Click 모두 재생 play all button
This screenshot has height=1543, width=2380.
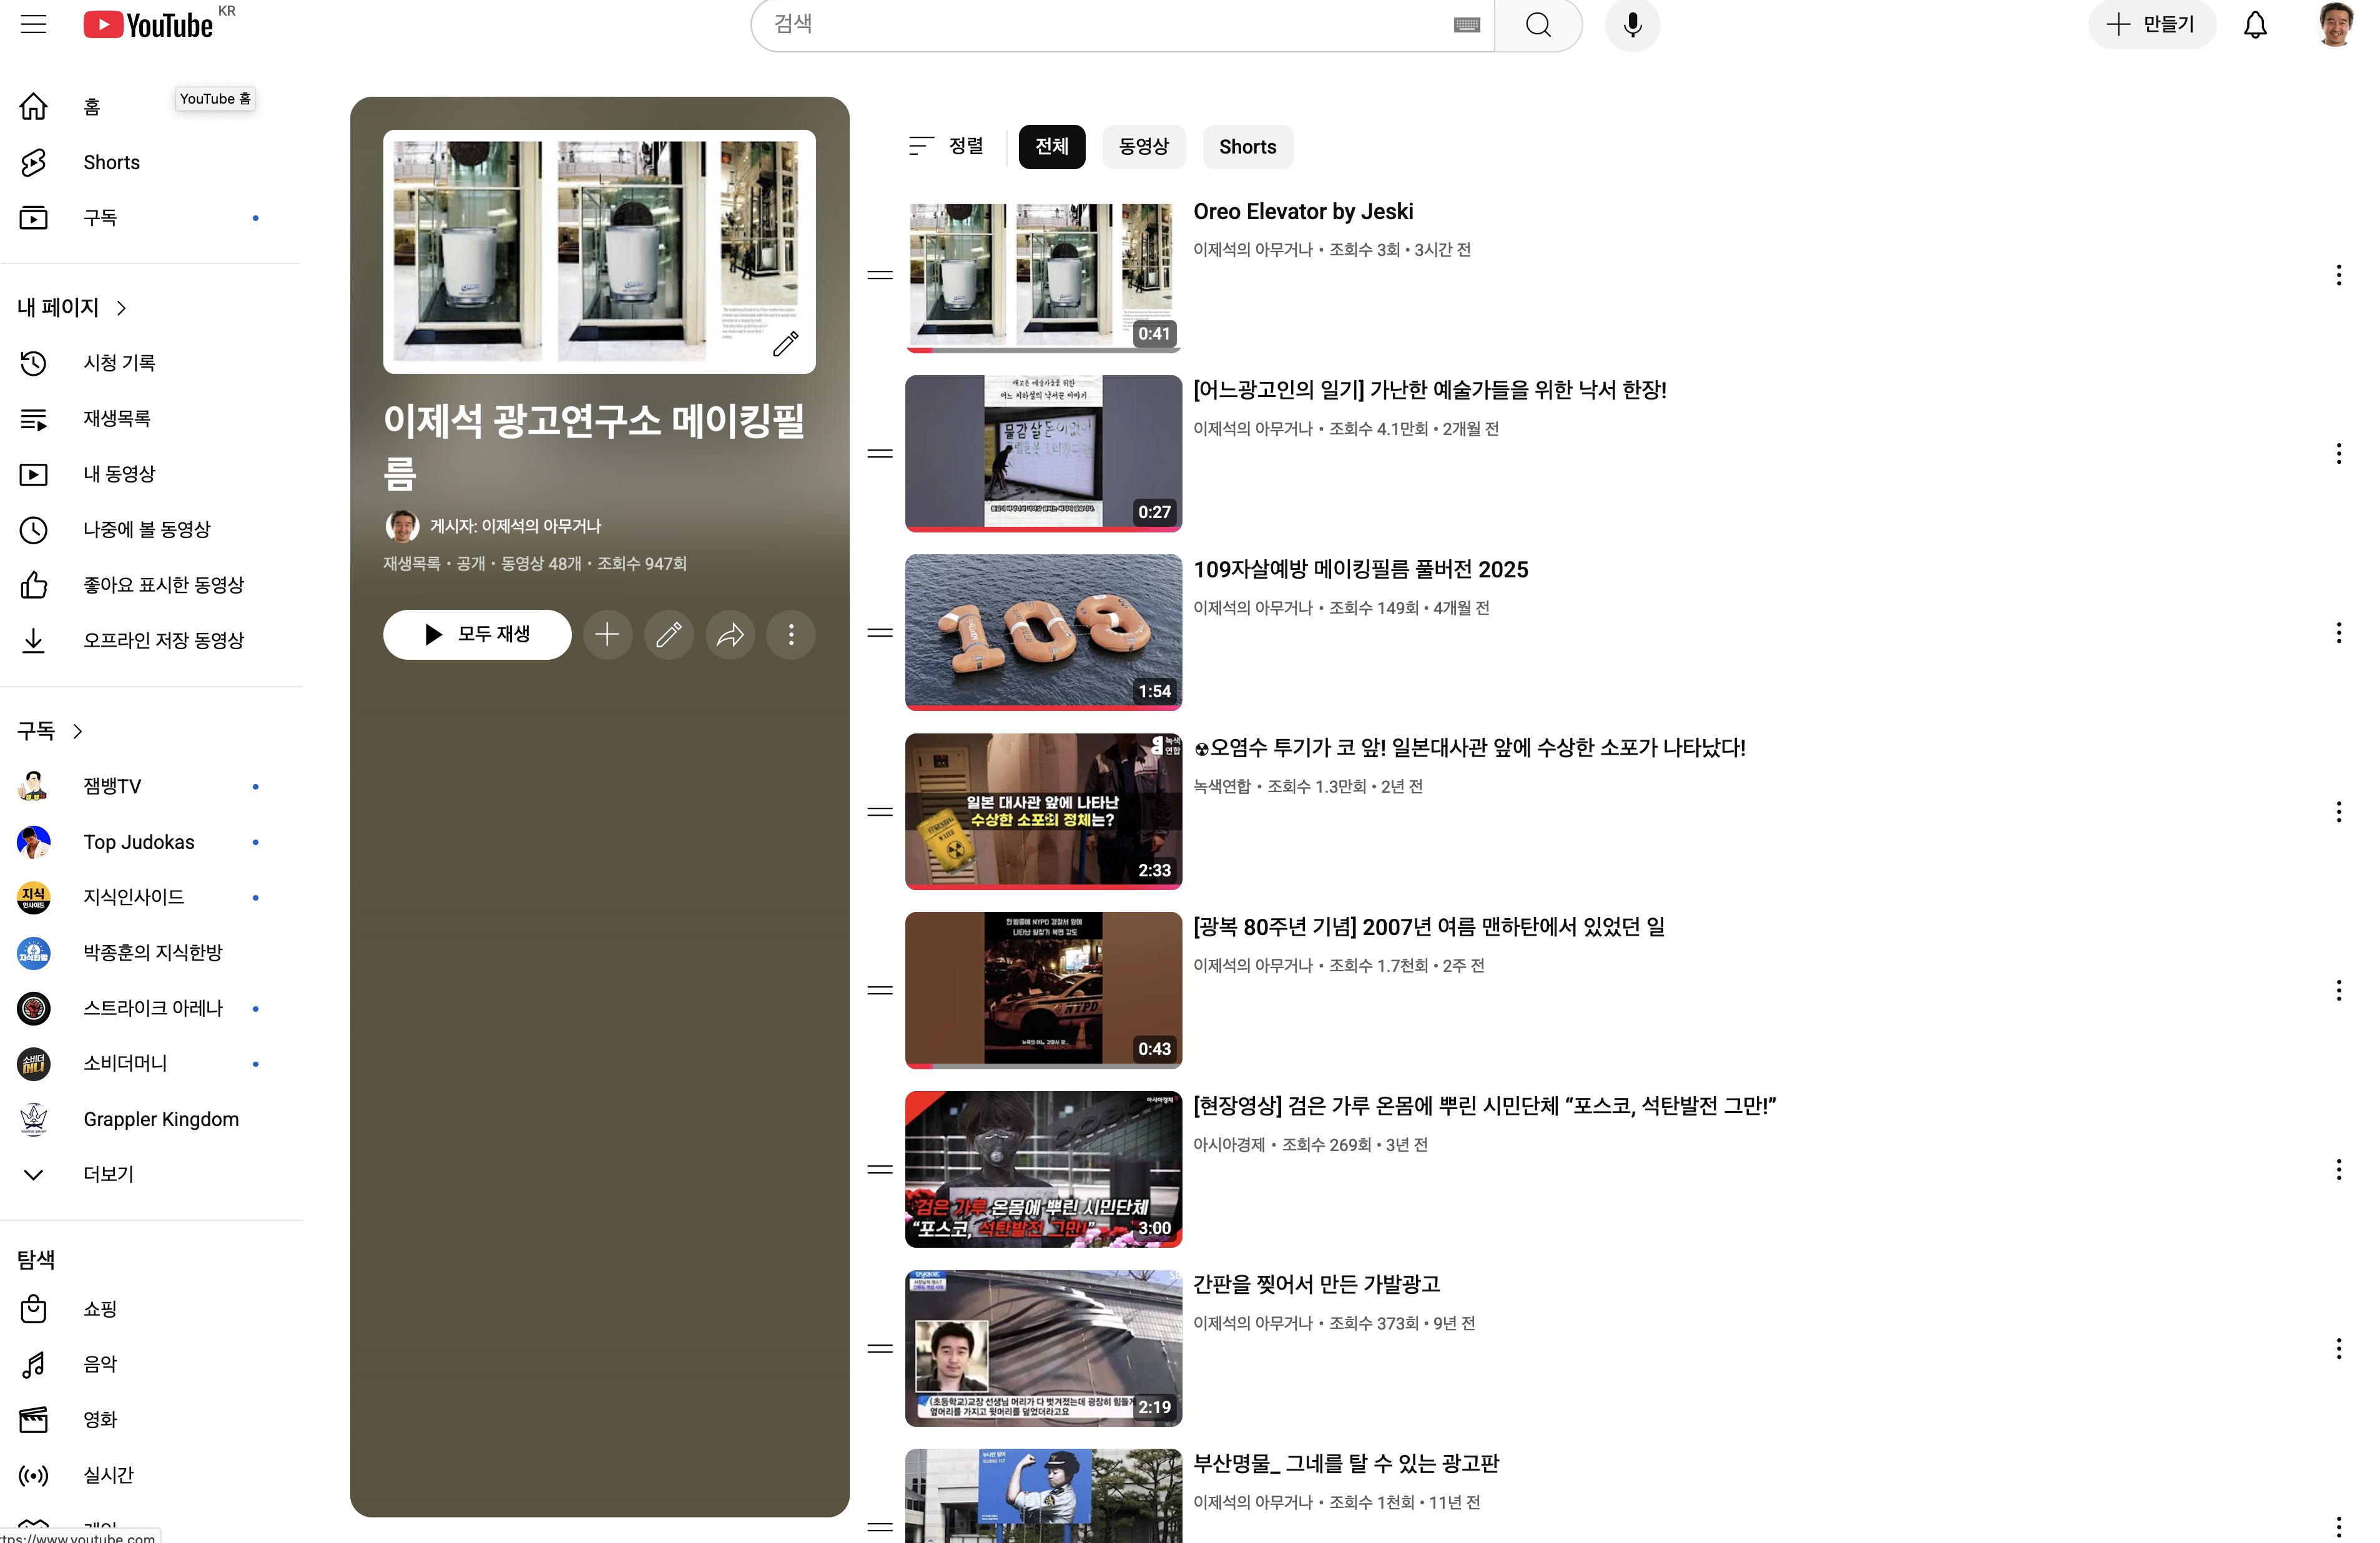[x=477, y=635]
